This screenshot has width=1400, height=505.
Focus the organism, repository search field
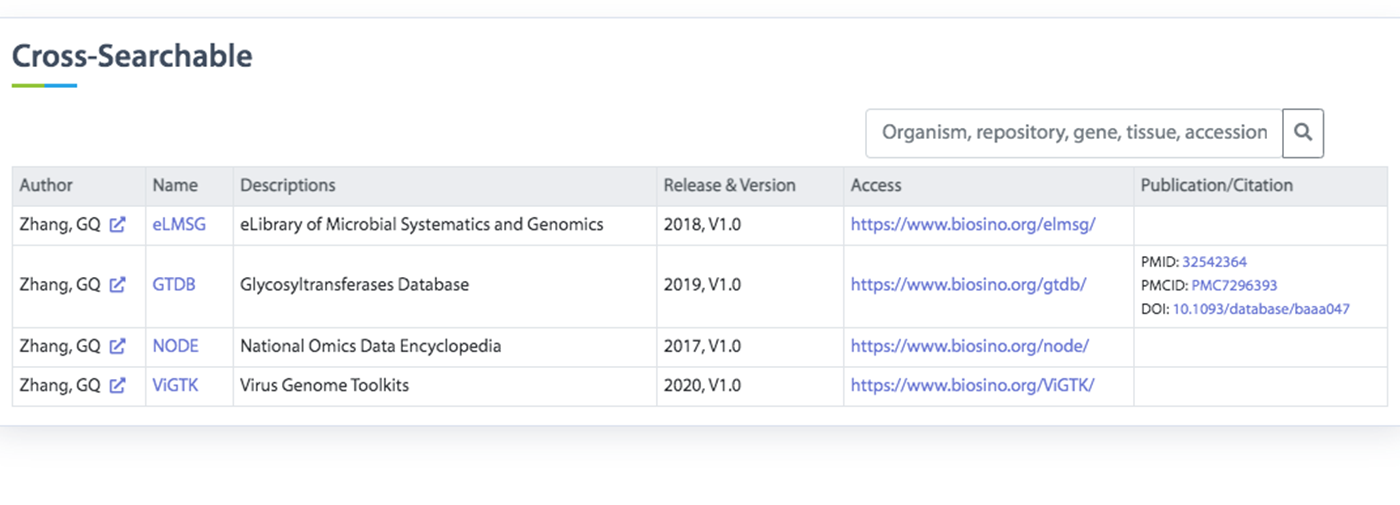(1074, 133)
